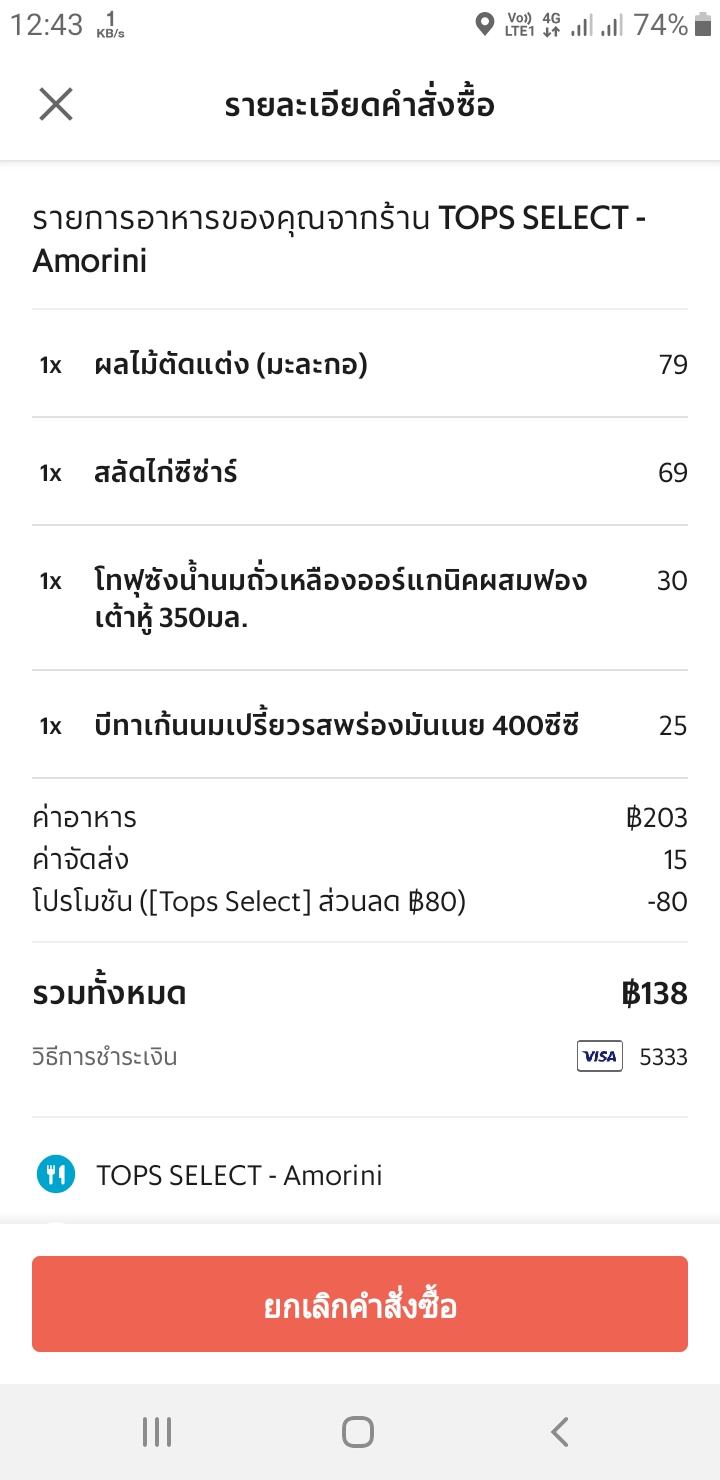Screen dimensions: 720x1480
Task: Open Android recent apps button
Action: pyautogui.click(x=157, y=1432)
